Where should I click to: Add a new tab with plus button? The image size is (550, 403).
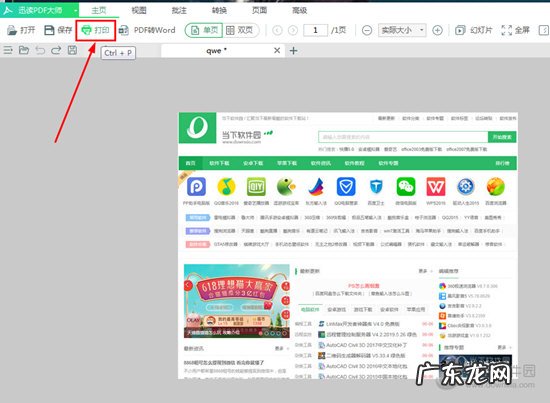click(x=294, y=51)
